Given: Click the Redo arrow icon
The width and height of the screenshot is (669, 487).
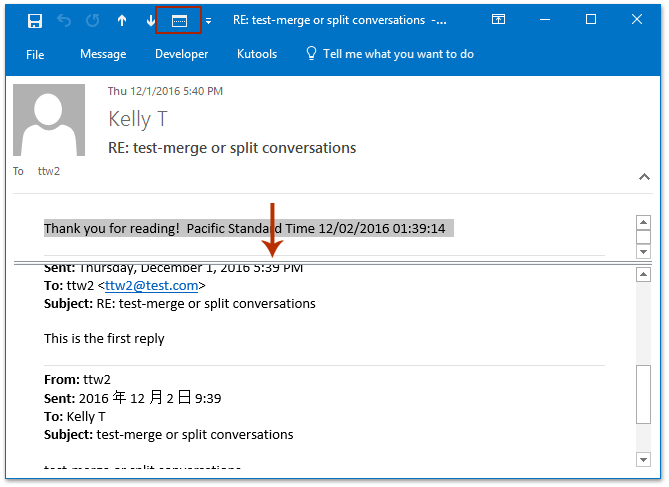Looking at the screenshot, I should 93,20.
